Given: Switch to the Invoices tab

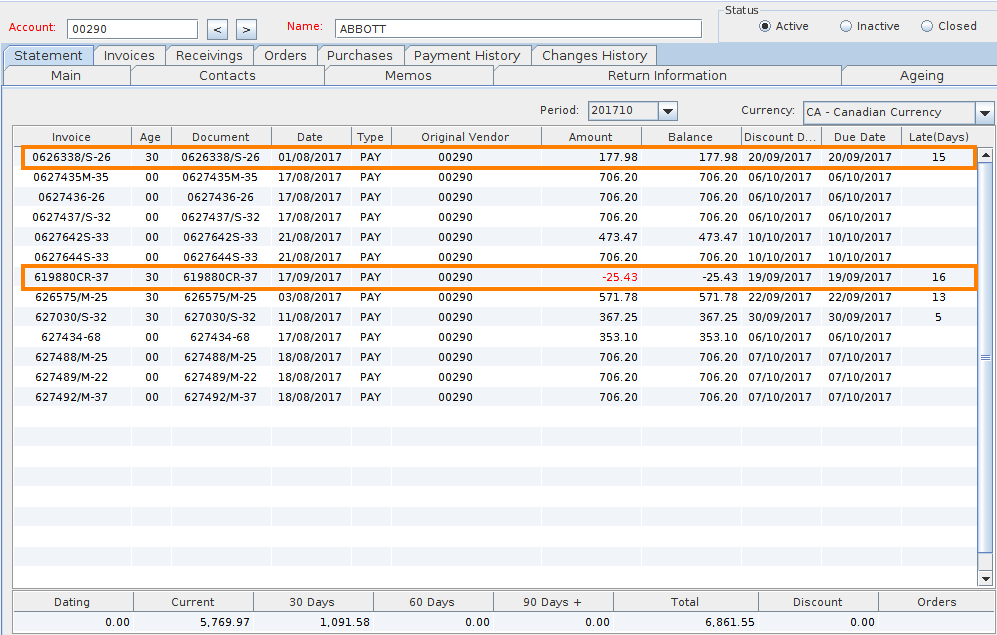Looking at the screenshot, I should point(129,56).
